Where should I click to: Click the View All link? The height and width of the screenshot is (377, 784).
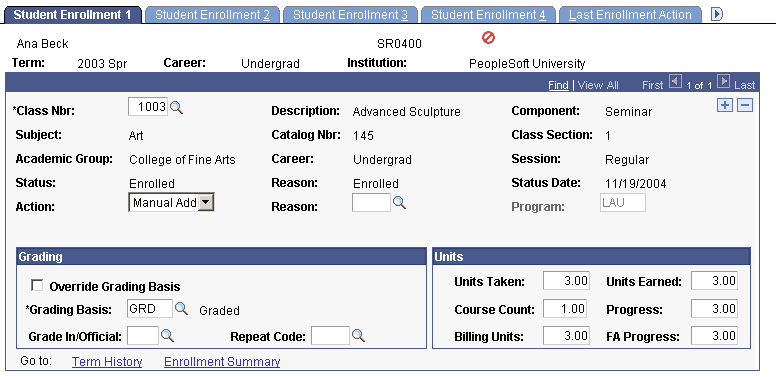[598, 86]
